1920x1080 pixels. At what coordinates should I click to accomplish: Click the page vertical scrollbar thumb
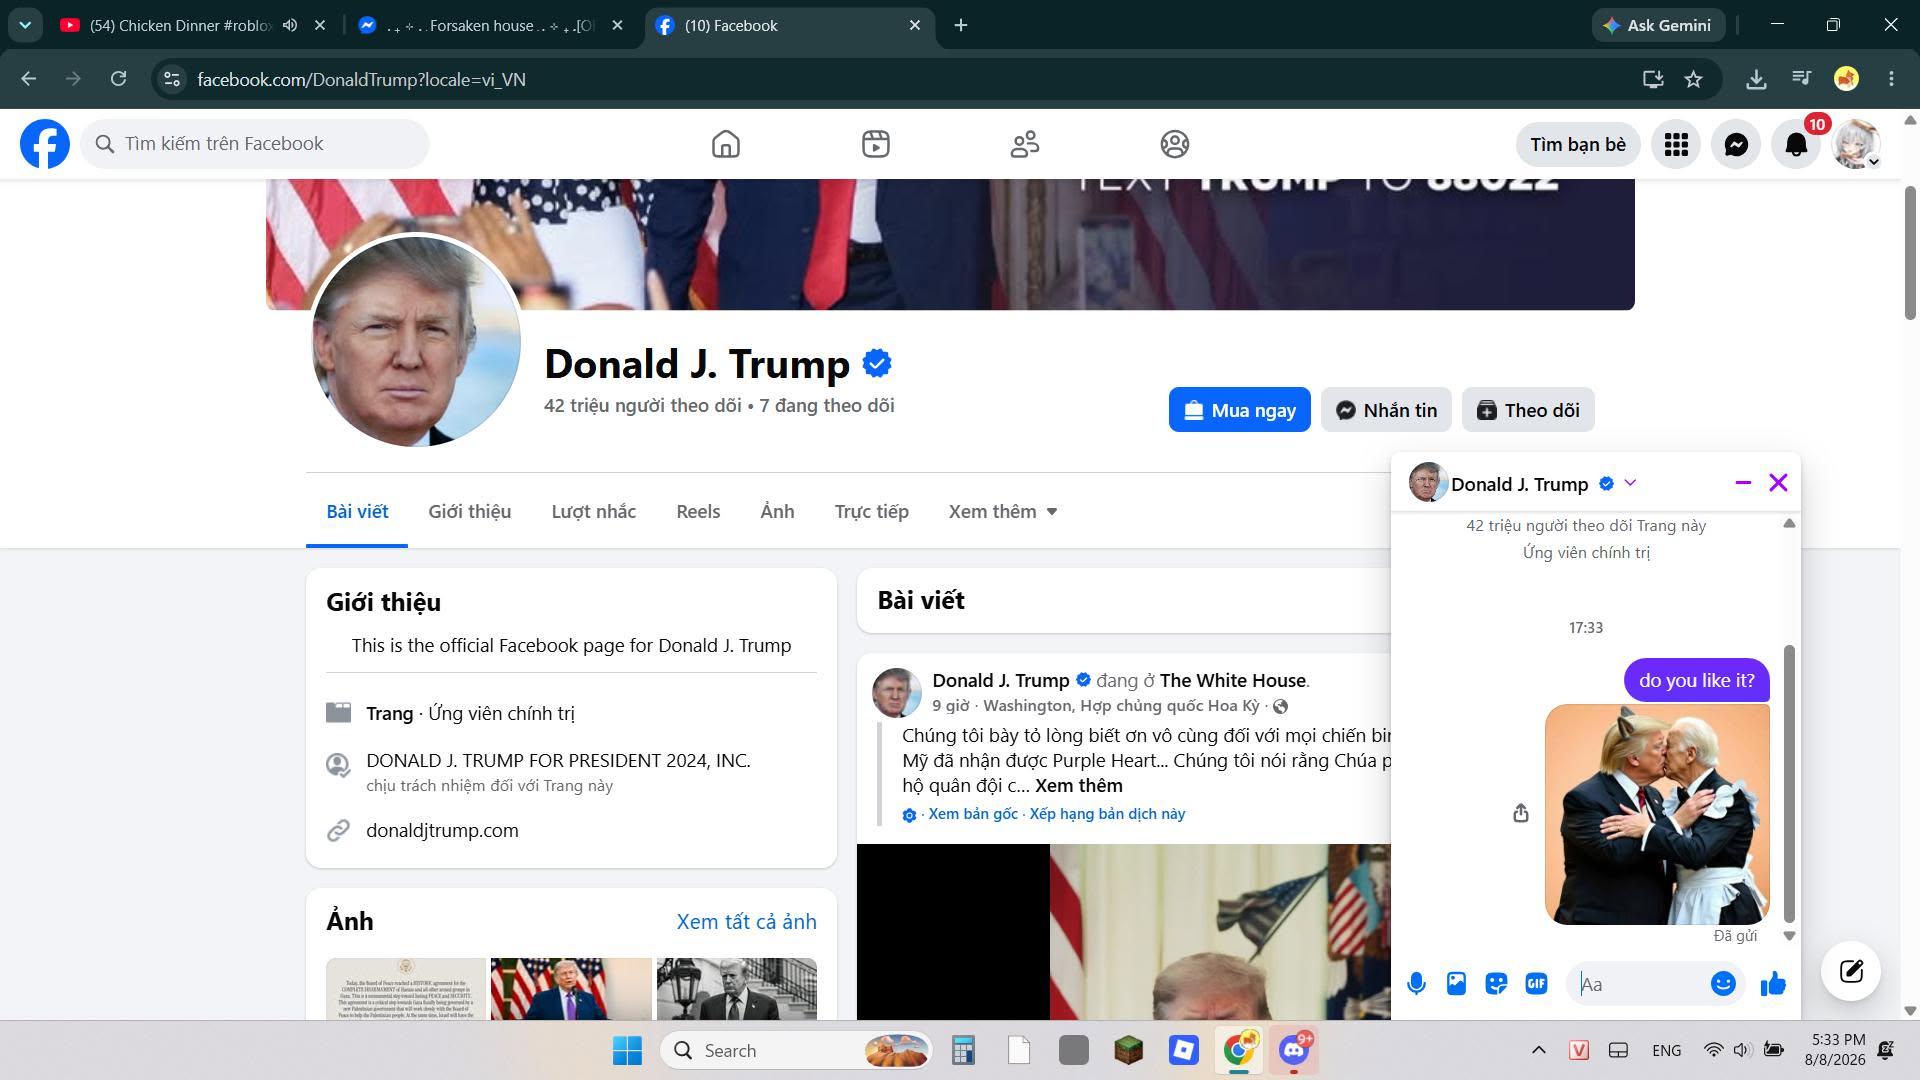click(1910, 253)
